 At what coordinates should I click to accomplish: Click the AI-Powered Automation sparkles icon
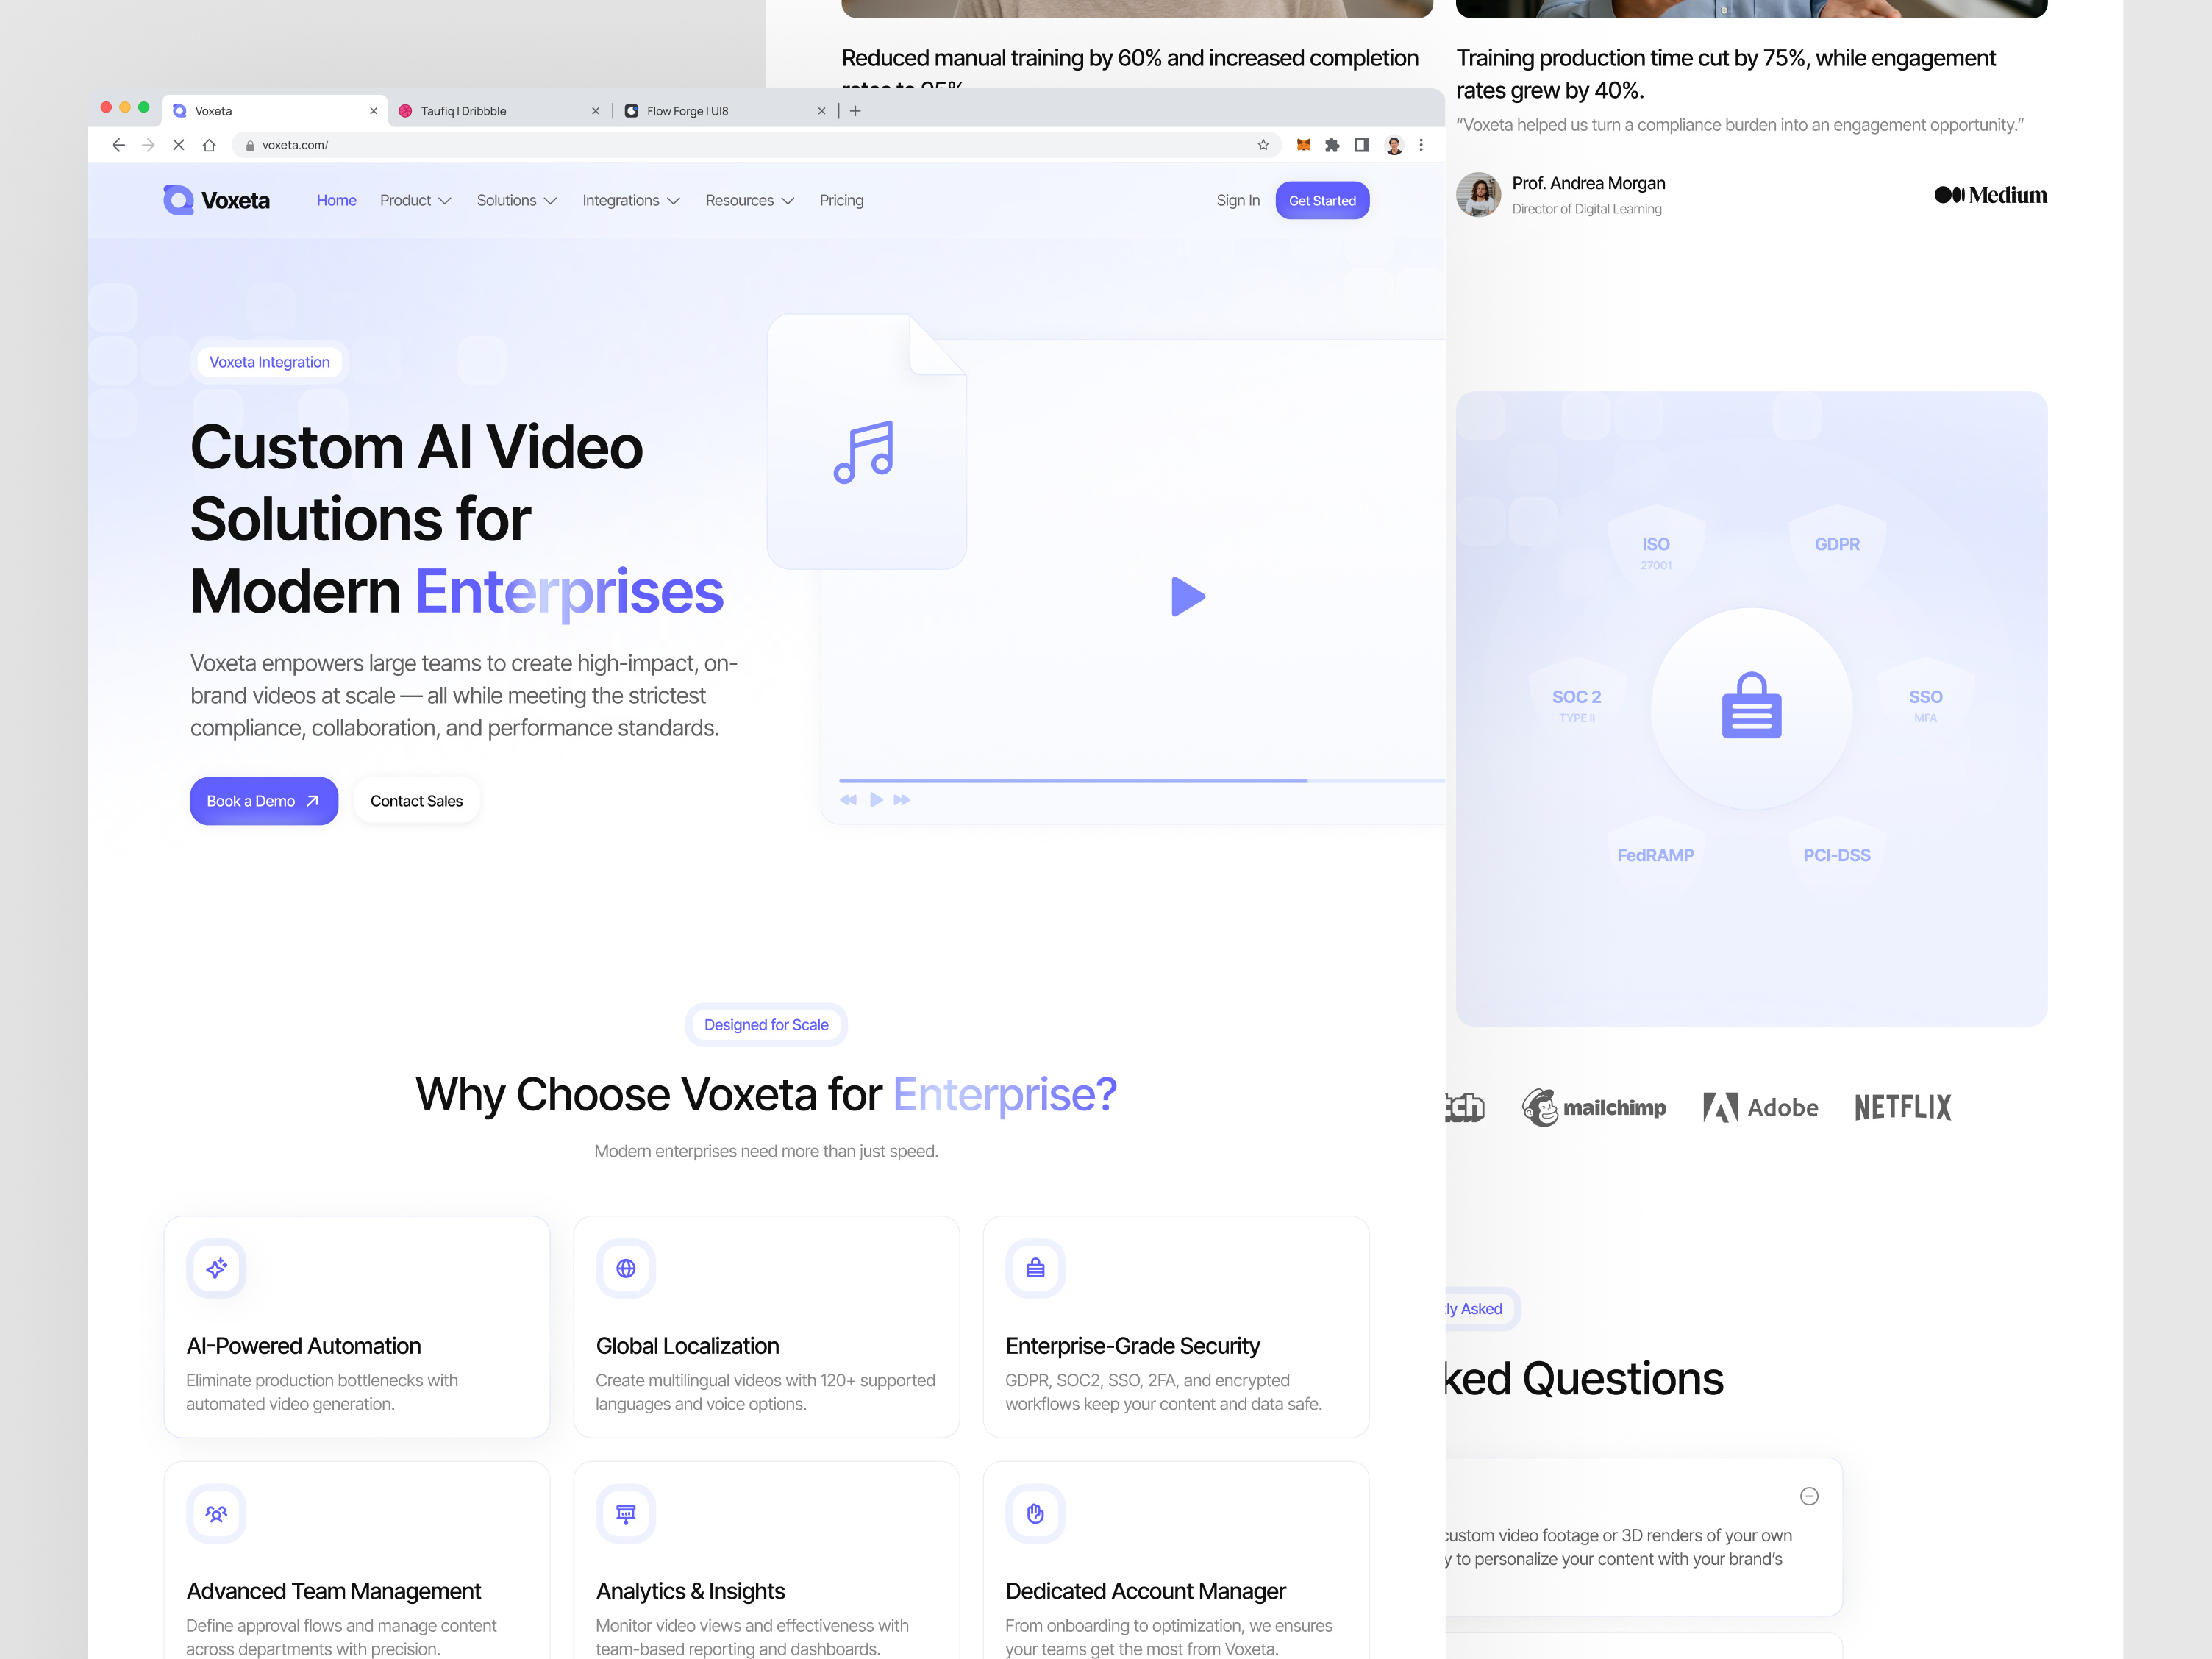pos(215,1268)
